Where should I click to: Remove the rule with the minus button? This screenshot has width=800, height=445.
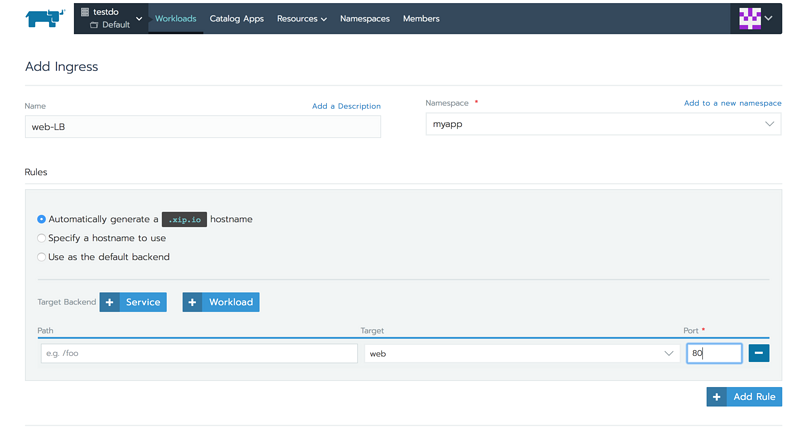coord(759,353)
